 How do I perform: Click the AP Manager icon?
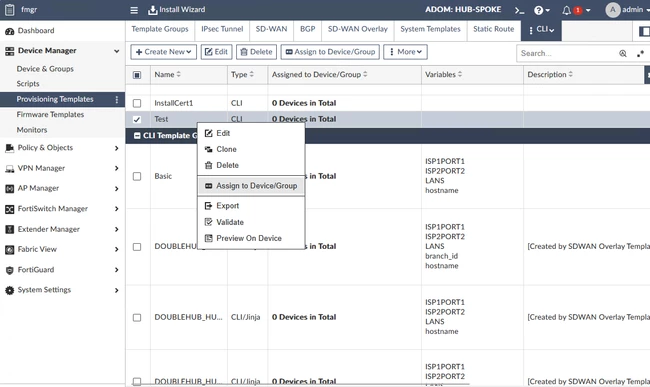click(9, 189)
